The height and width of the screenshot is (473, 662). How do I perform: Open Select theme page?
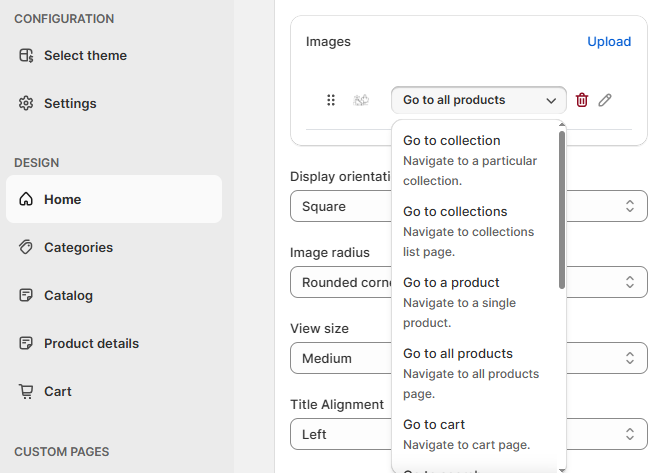[x=114, y=55]
